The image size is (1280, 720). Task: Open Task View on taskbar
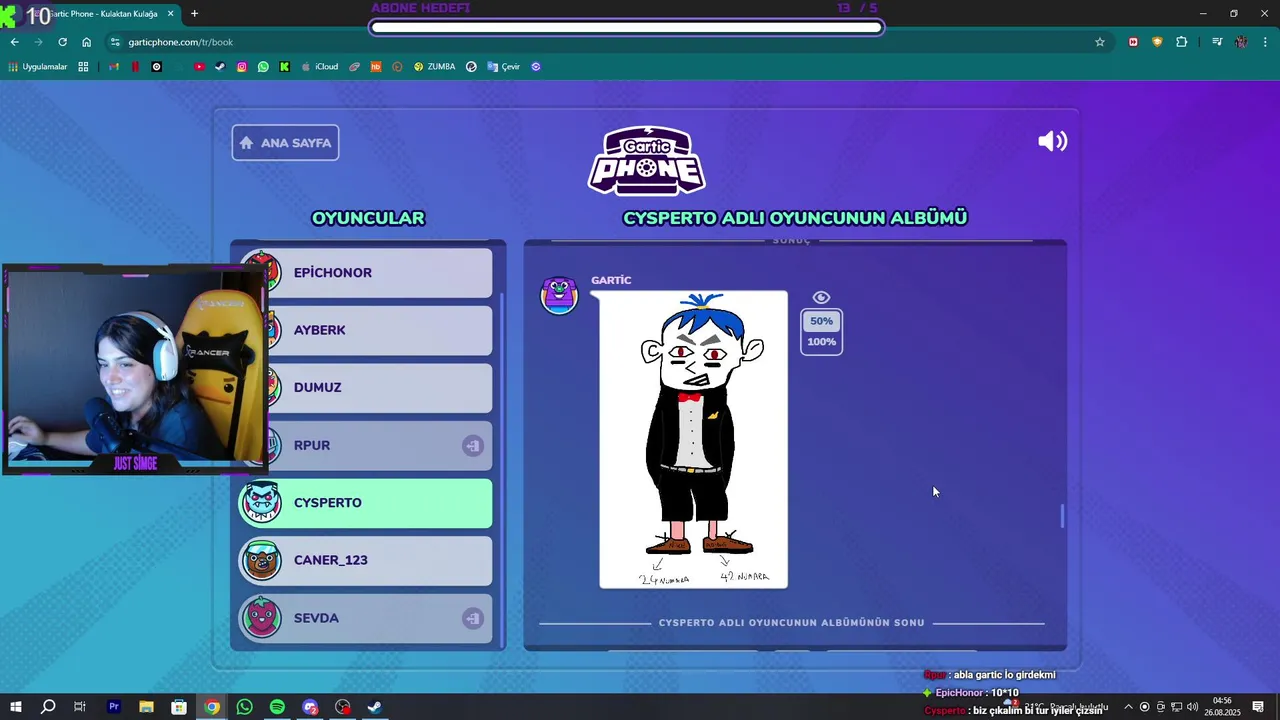[x=80, y=707]
